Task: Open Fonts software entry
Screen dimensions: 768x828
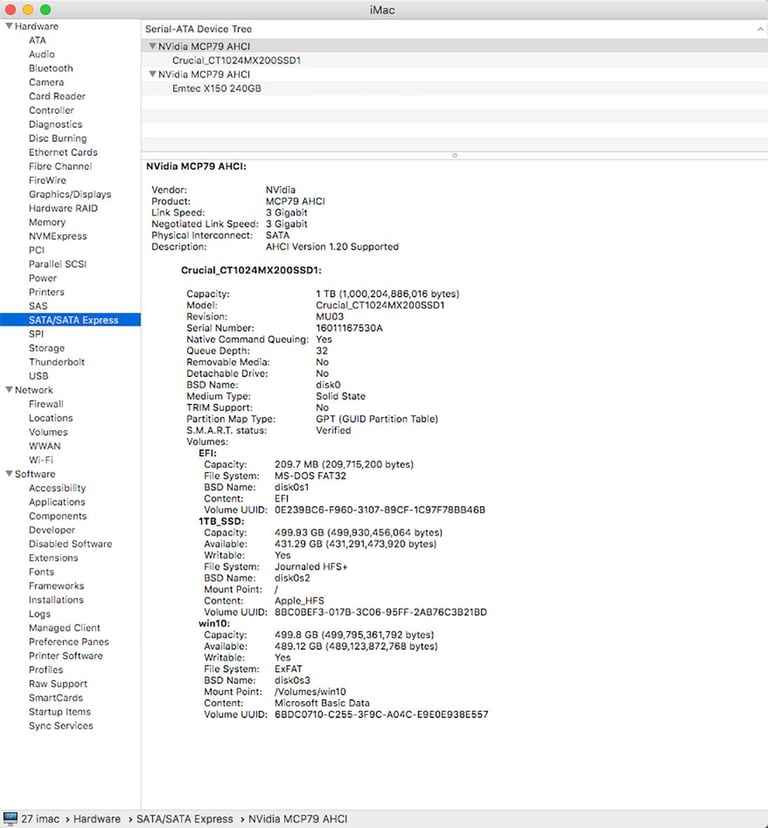Action: click(41, 572)
